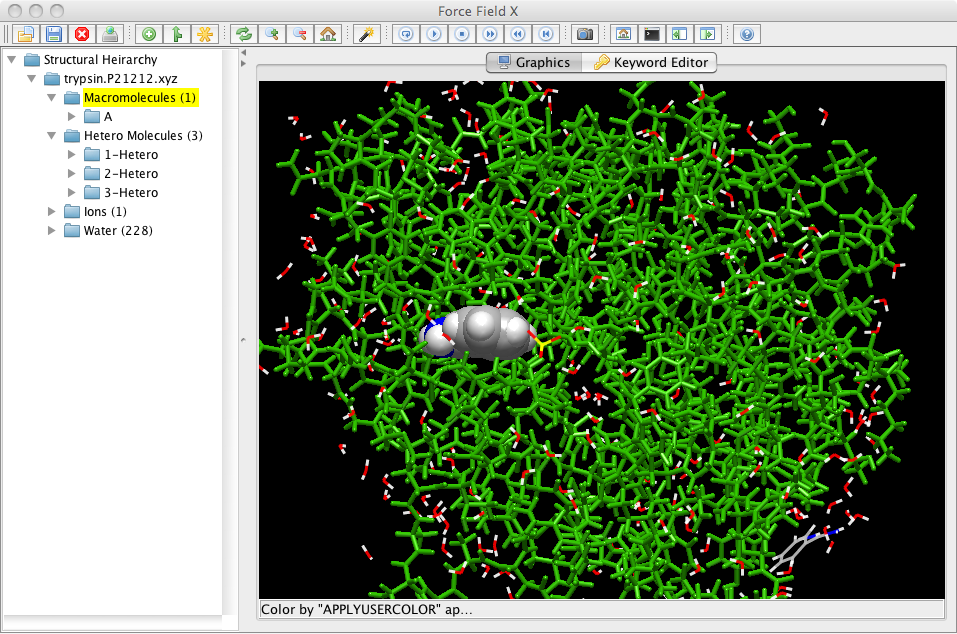Click the zoom in magnifier icon
Viewport: 957px width, 634px height.
point(271,34)
